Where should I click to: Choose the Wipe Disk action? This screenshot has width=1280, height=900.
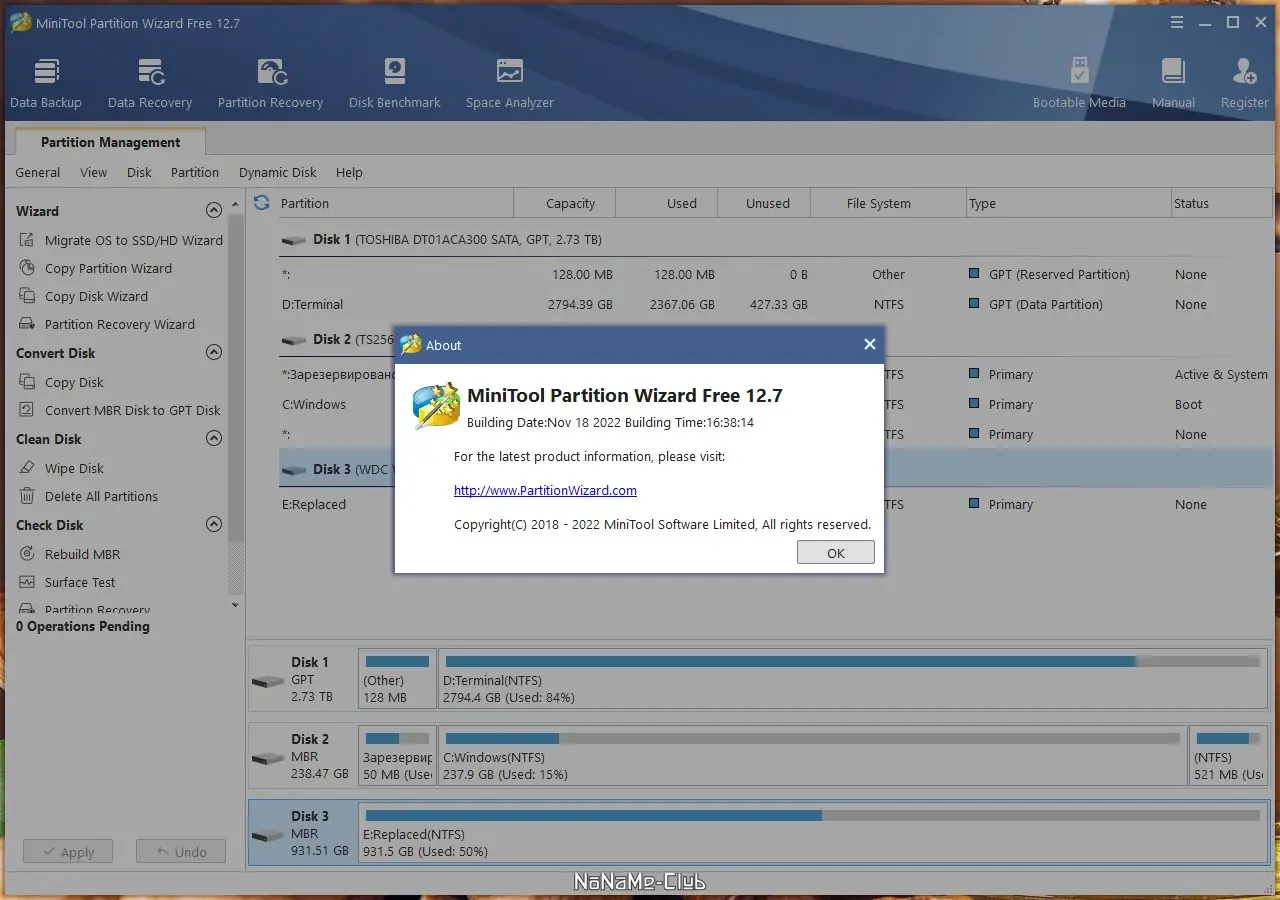tap(62, 468)
